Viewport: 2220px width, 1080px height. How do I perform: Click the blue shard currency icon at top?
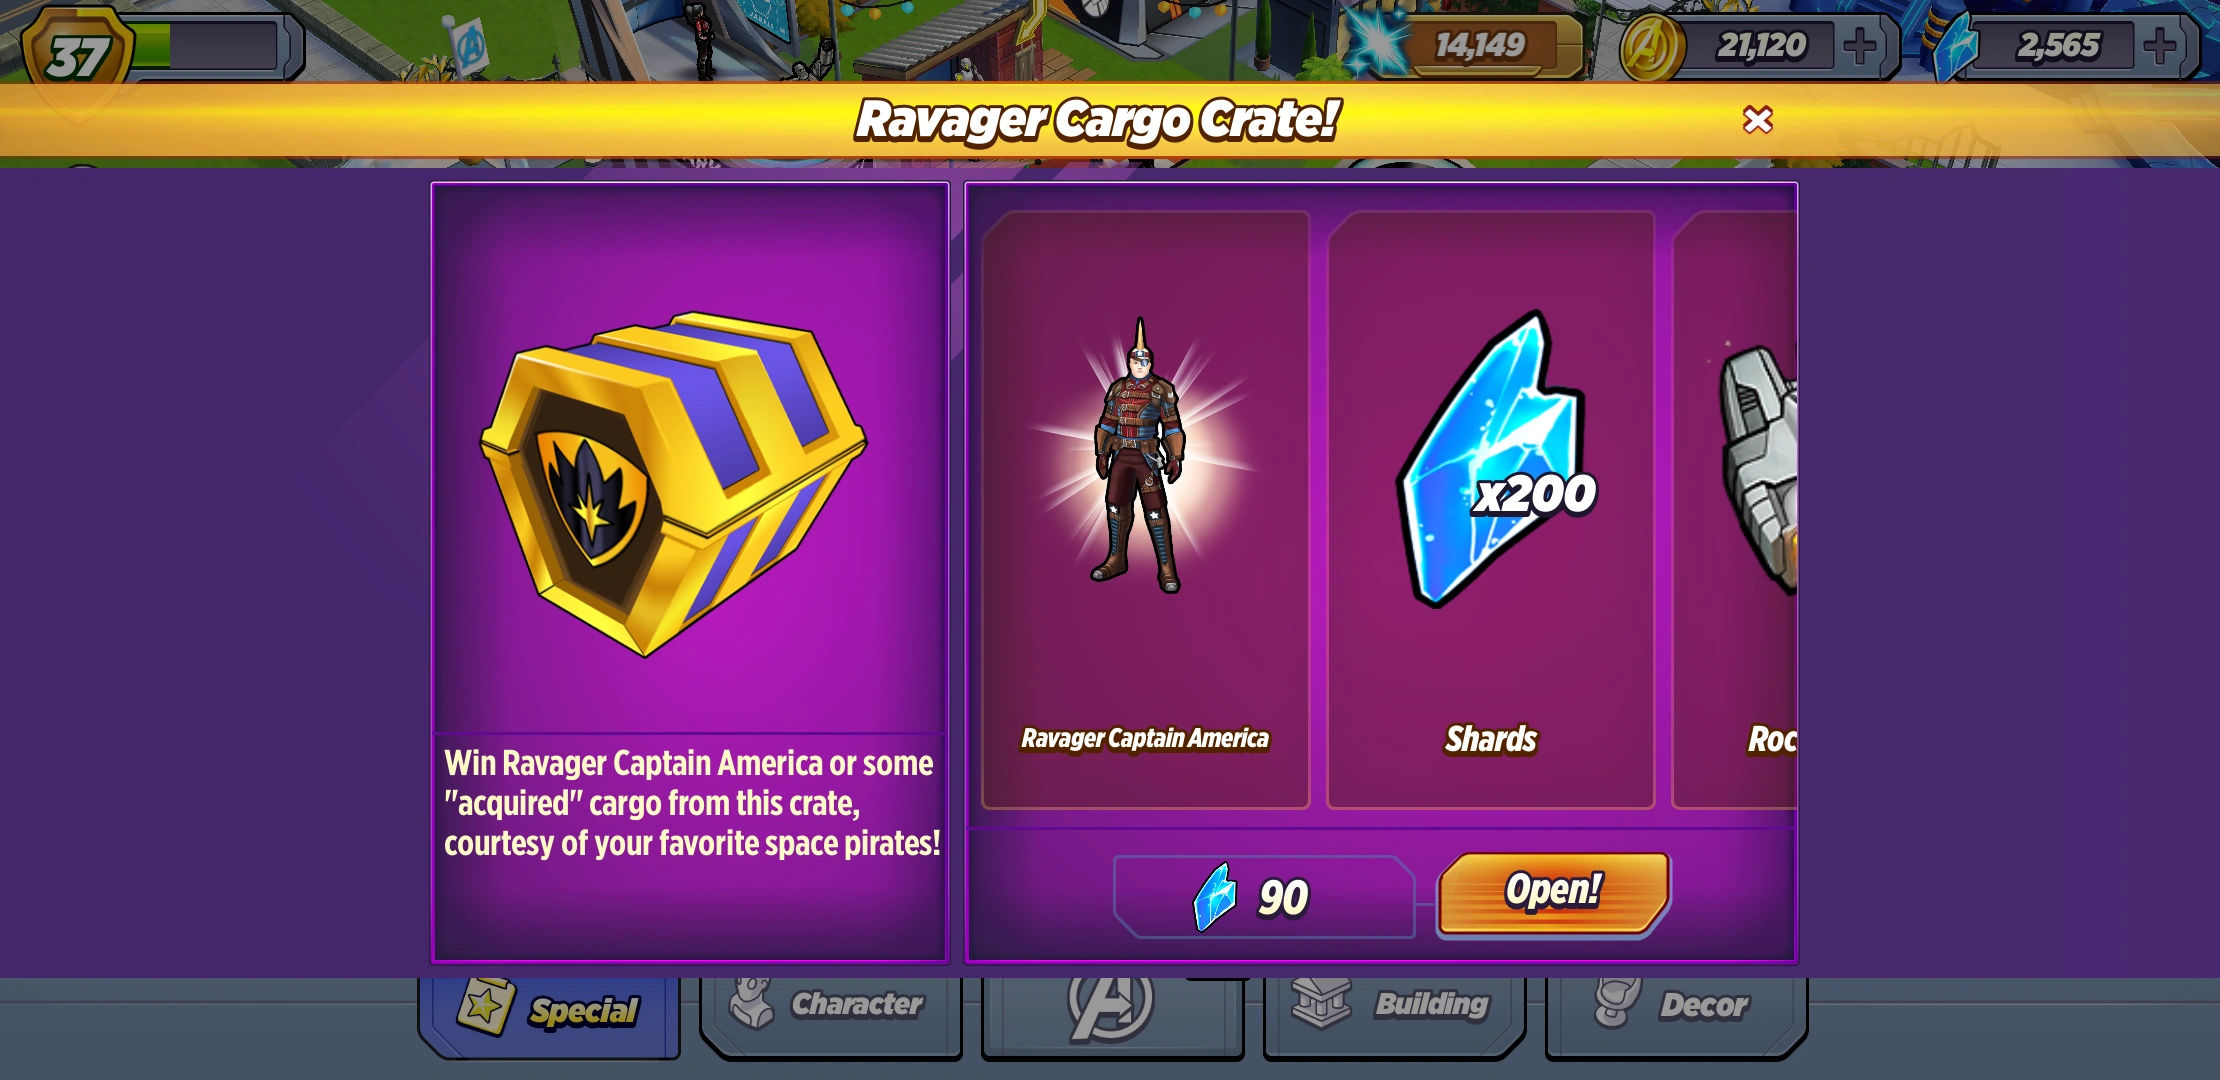[x=1955, y=47]
